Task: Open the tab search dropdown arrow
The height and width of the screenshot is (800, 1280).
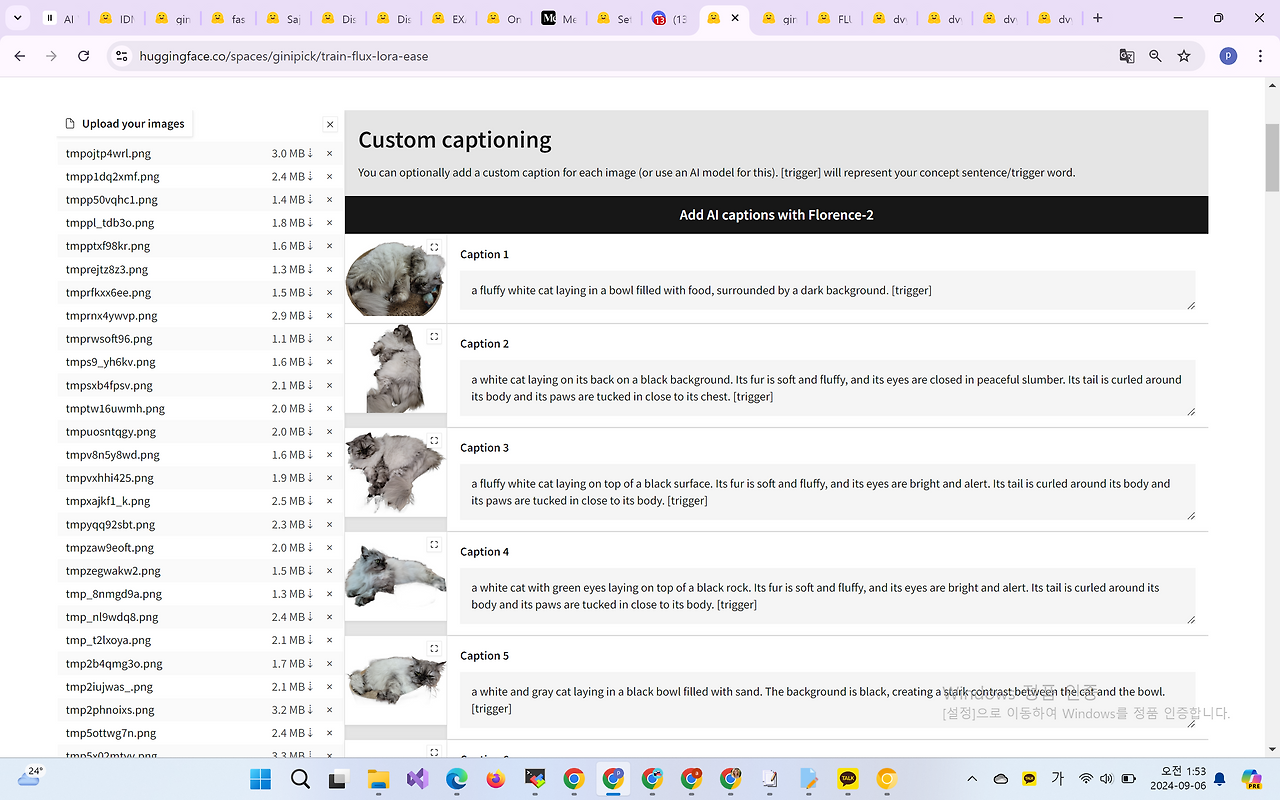Action: click(x=17, y=18)
